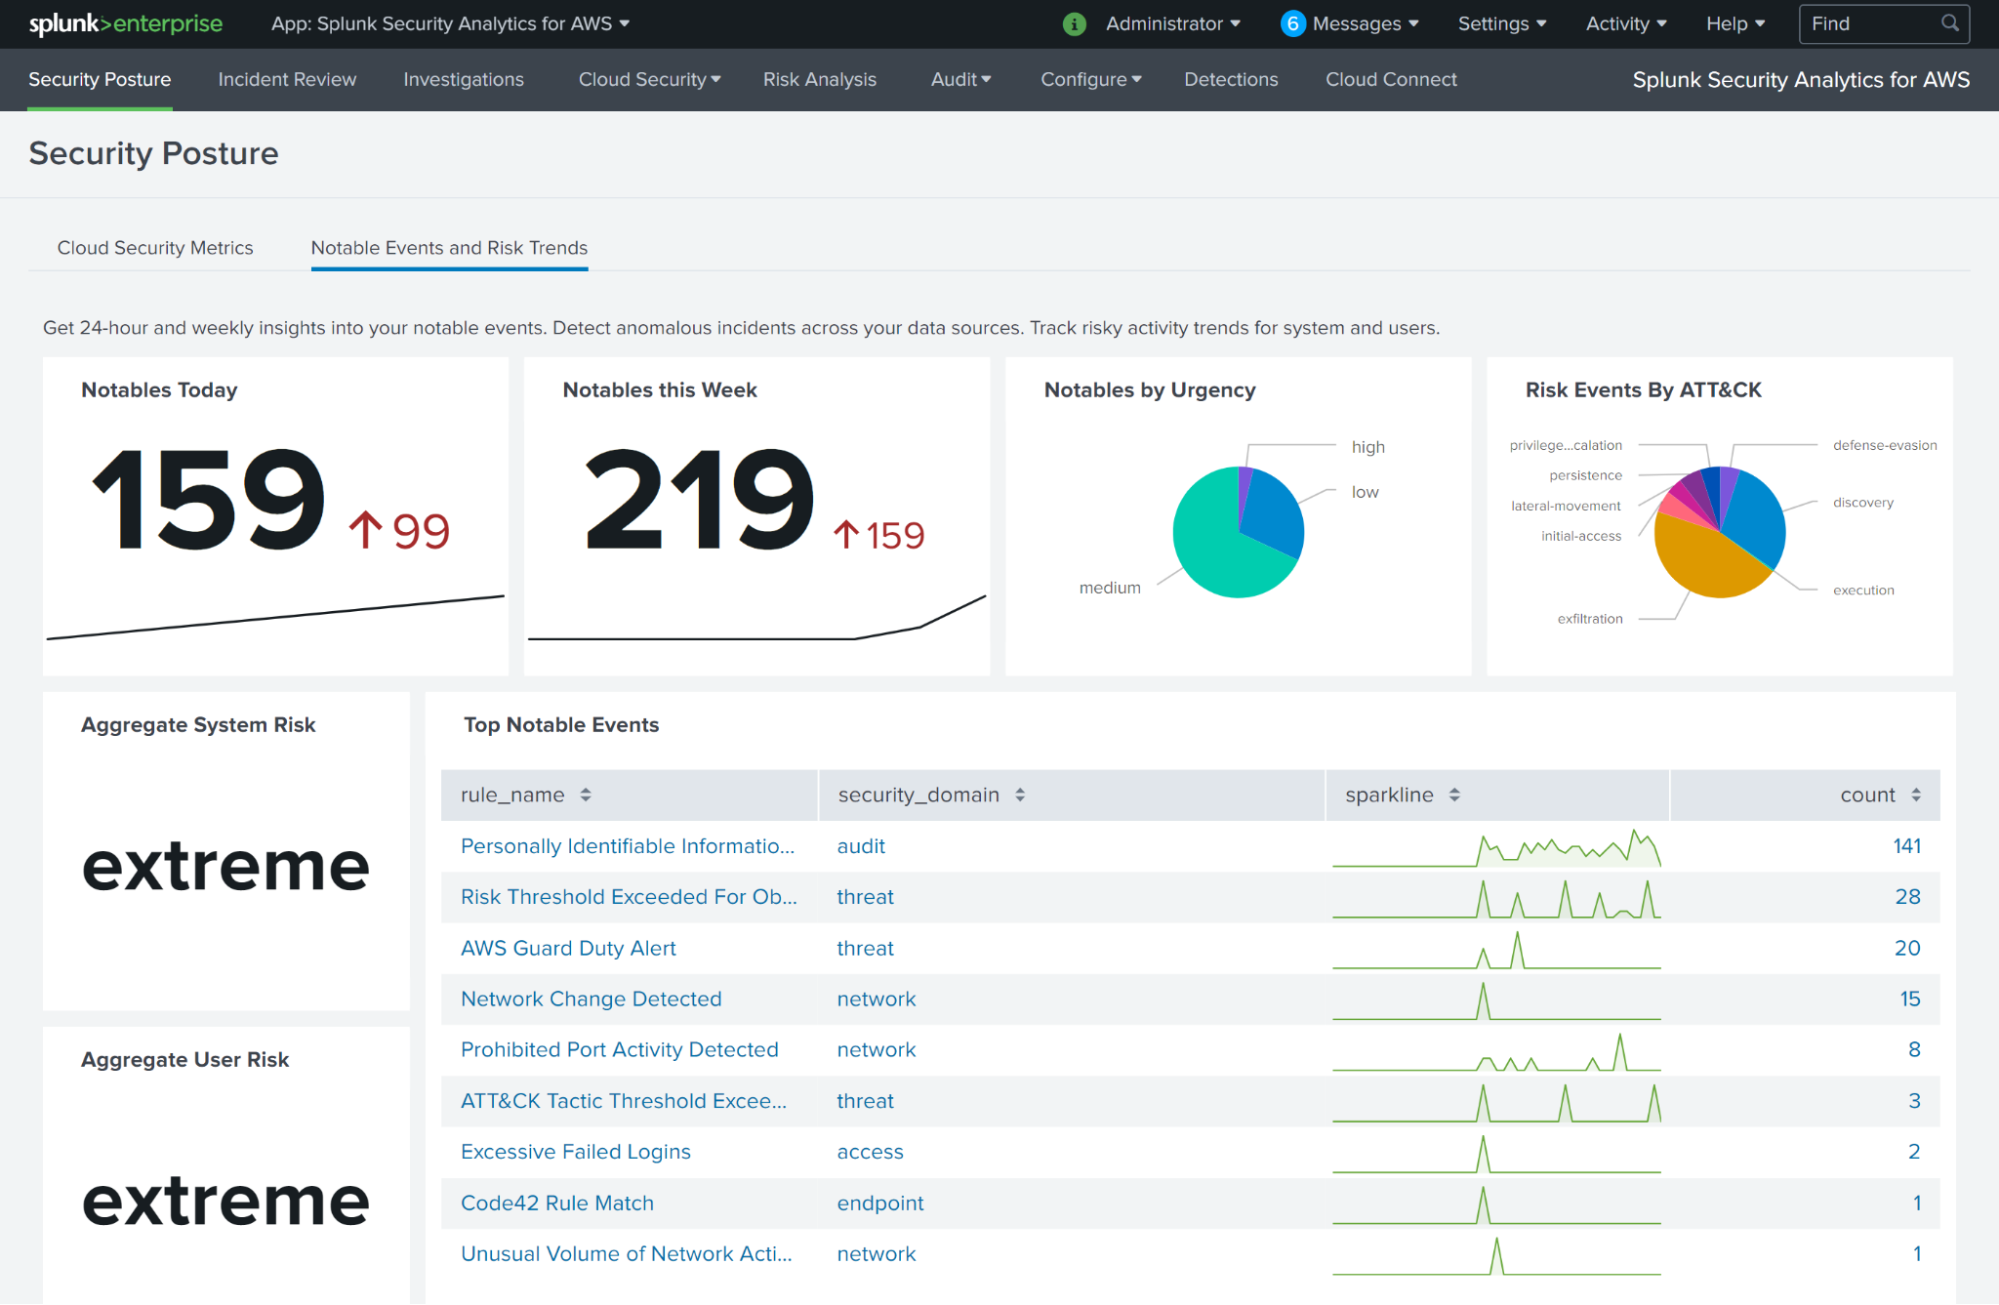Screen dimensions: 1999x1305
Task: Open Detections page
Action: click(x=1231, y=79)
